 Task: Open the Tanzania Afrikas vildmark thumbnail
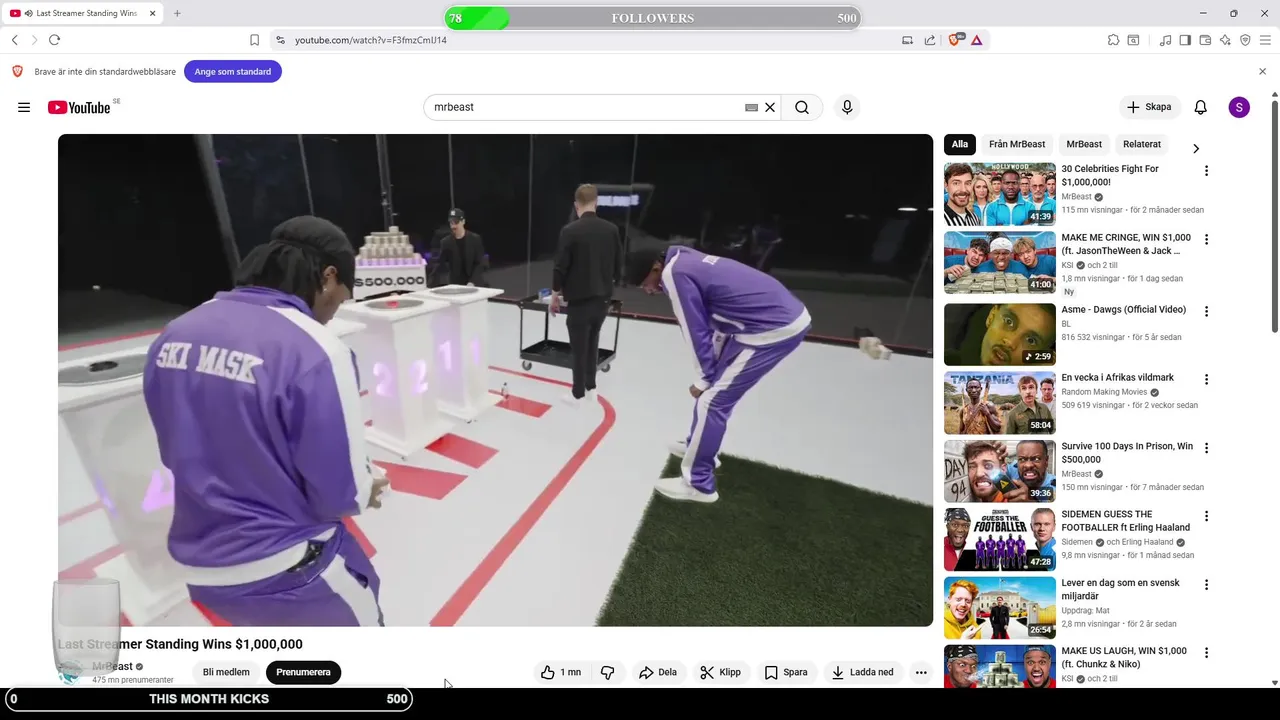coord(1000,402)
